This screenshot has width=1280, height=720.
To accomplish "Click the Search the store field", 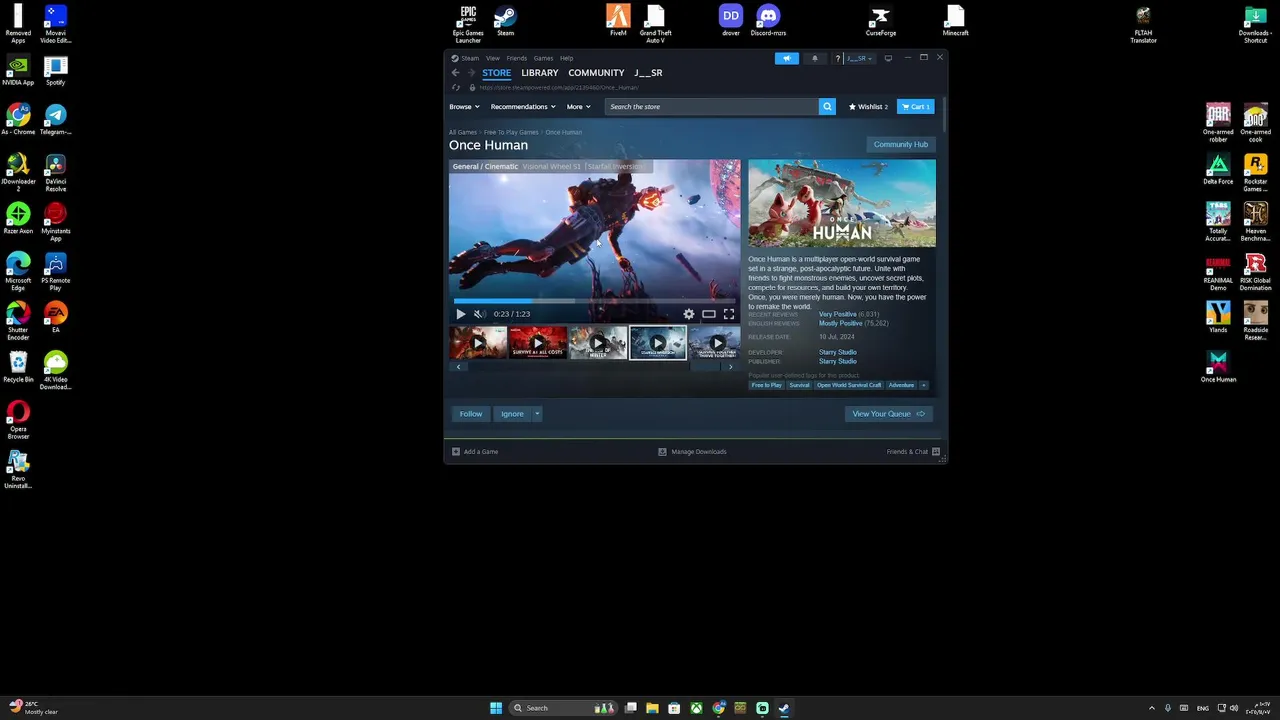I will (x=712, y=107).
